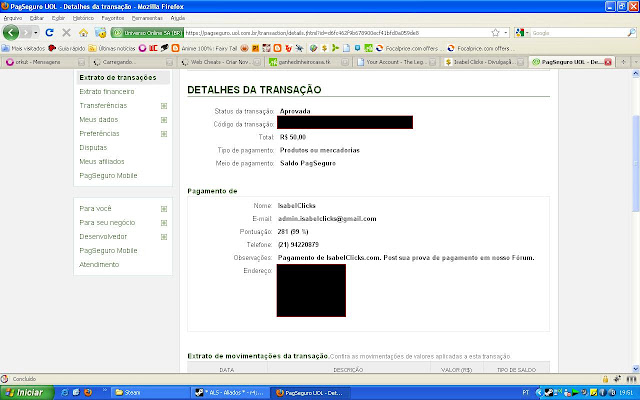Click the scrollbar down arrow
Screen dimensions: 640x400
coord(636,369)
